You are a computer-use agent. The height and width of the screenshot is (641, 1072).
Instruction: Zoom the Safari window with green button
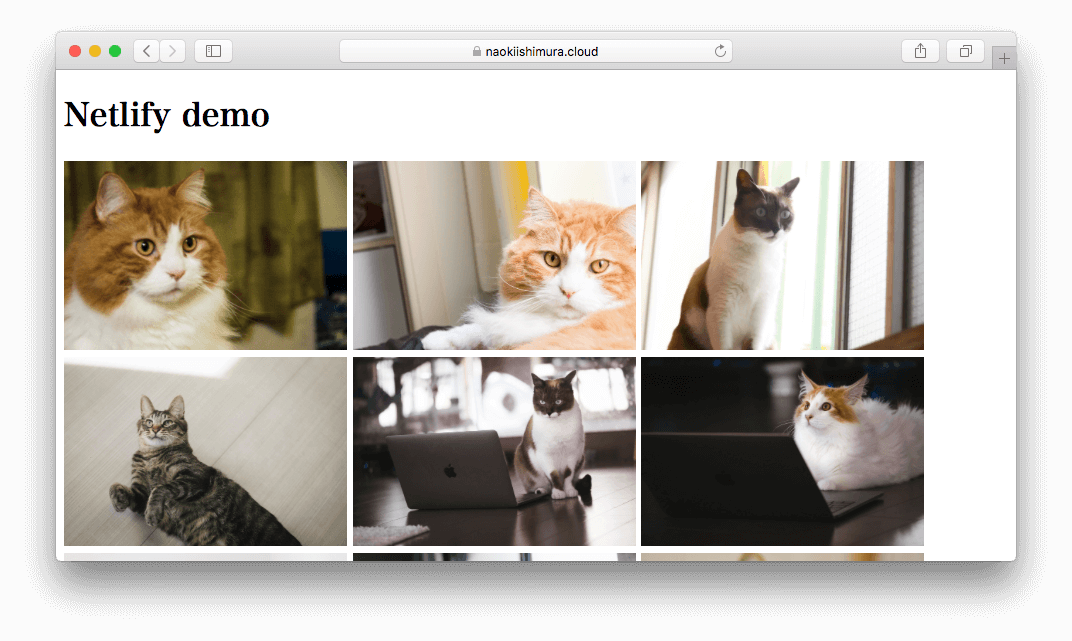115,51
